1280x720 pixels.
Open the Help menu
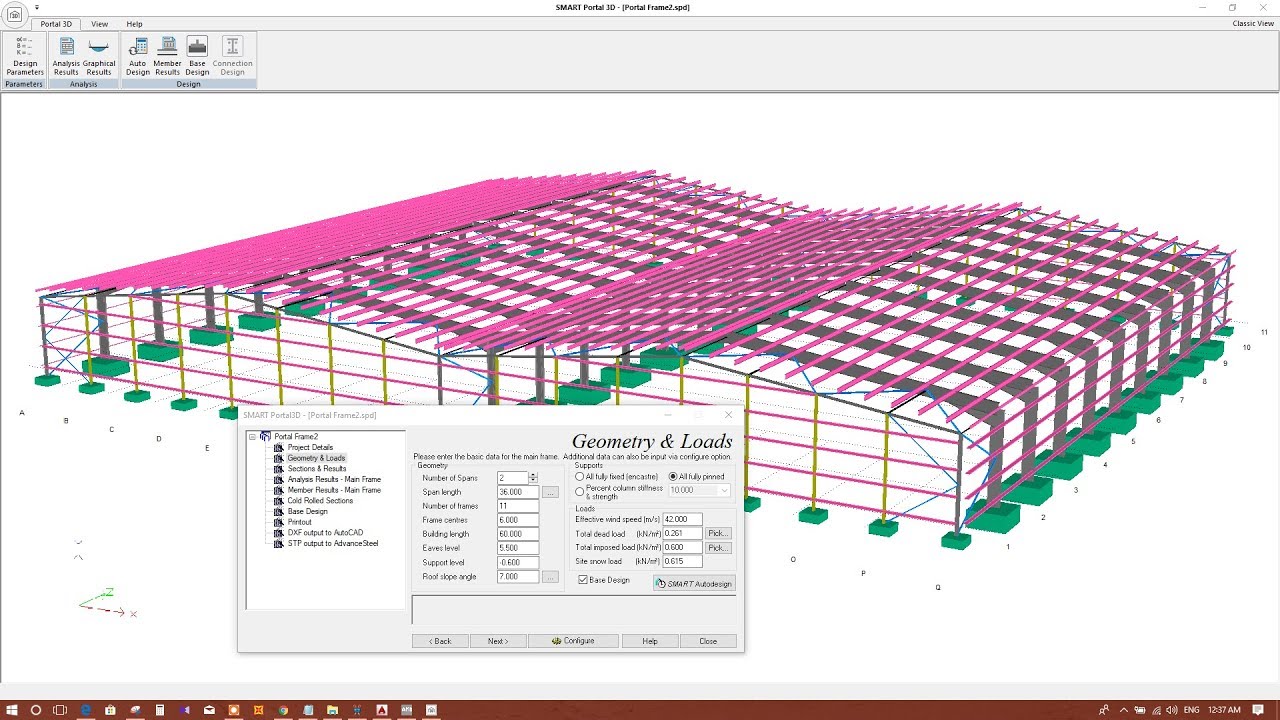click(134, 24)
